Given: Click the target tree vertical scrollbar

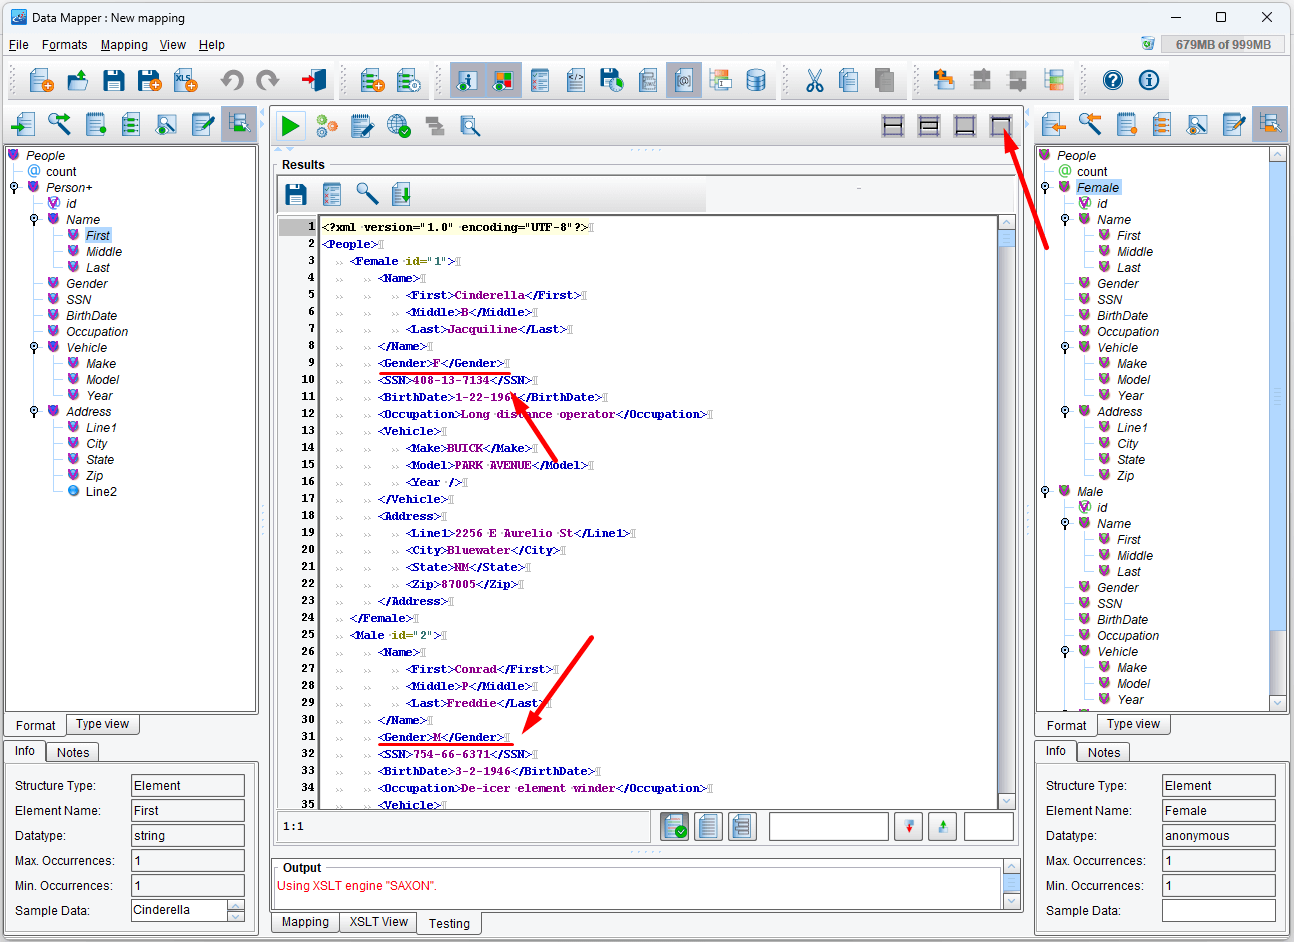Looking at the screenshot, I should pos(1277,429).
